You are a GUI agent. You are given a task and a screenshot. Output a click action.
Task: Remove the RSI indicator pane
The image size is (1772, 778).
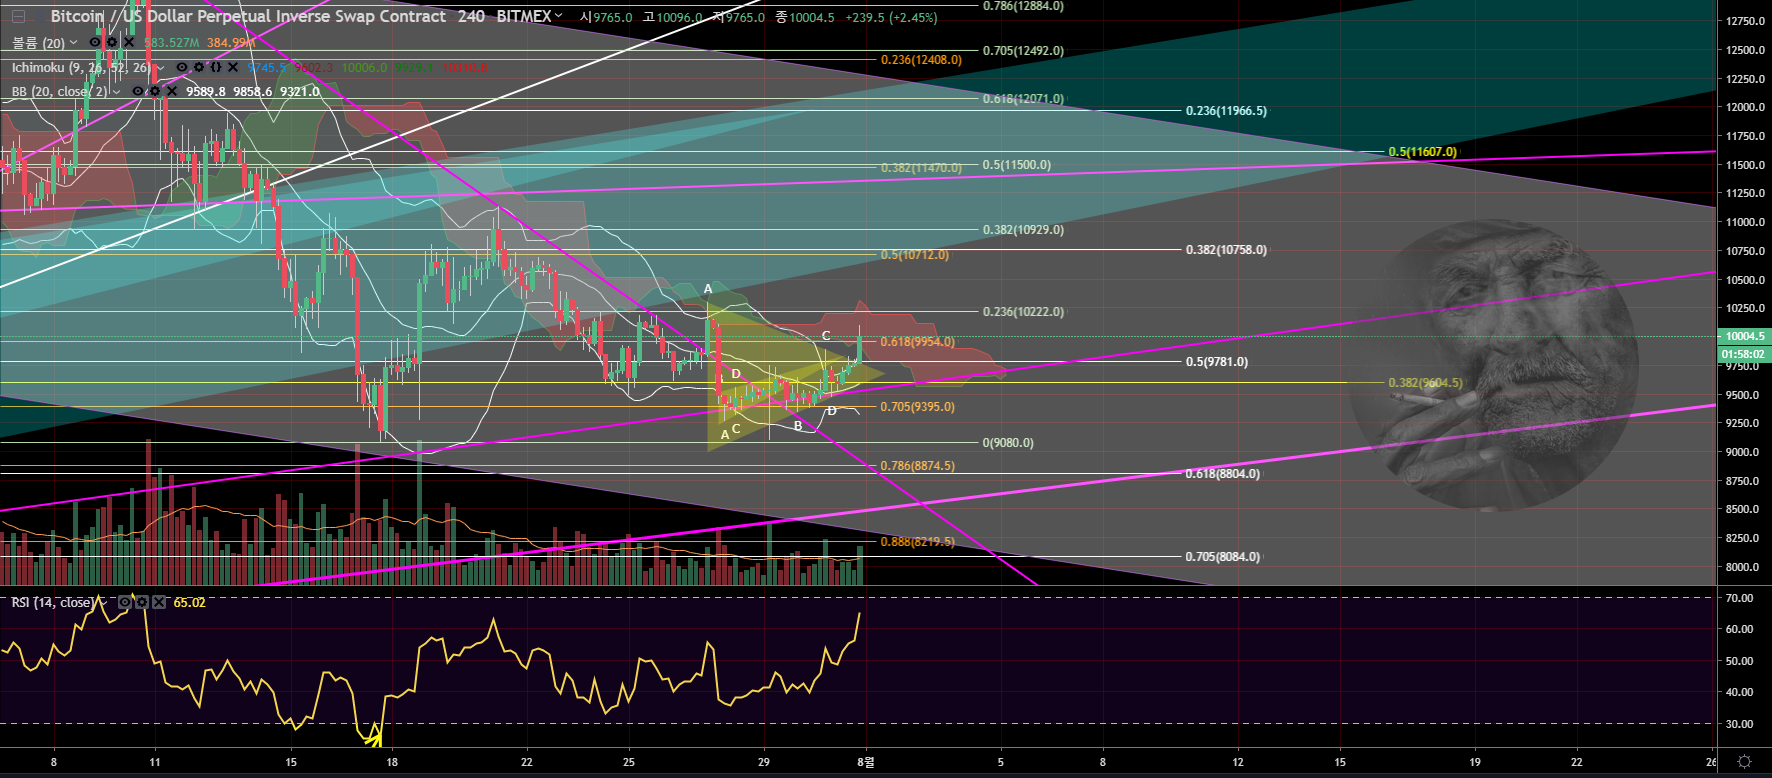[x=159, y=603]
